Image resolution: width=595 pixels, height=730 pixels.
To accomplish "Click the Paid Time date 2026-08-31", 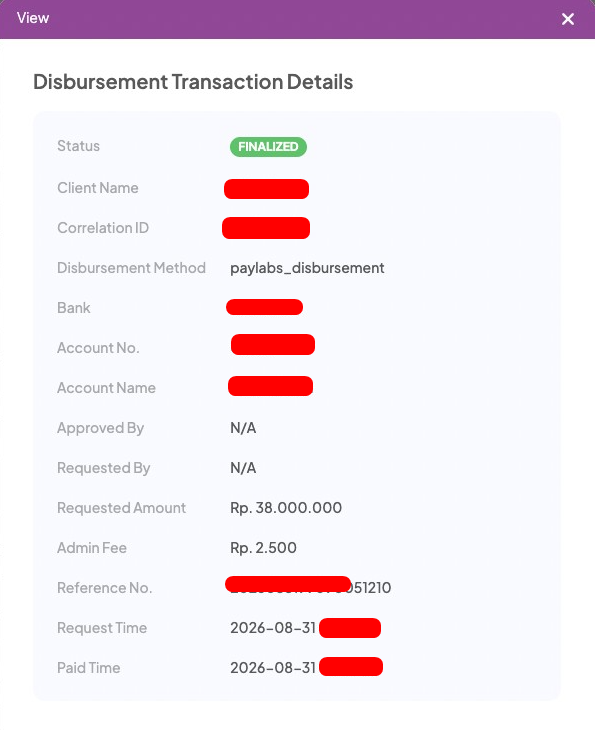I will click(x=273, y=668).
